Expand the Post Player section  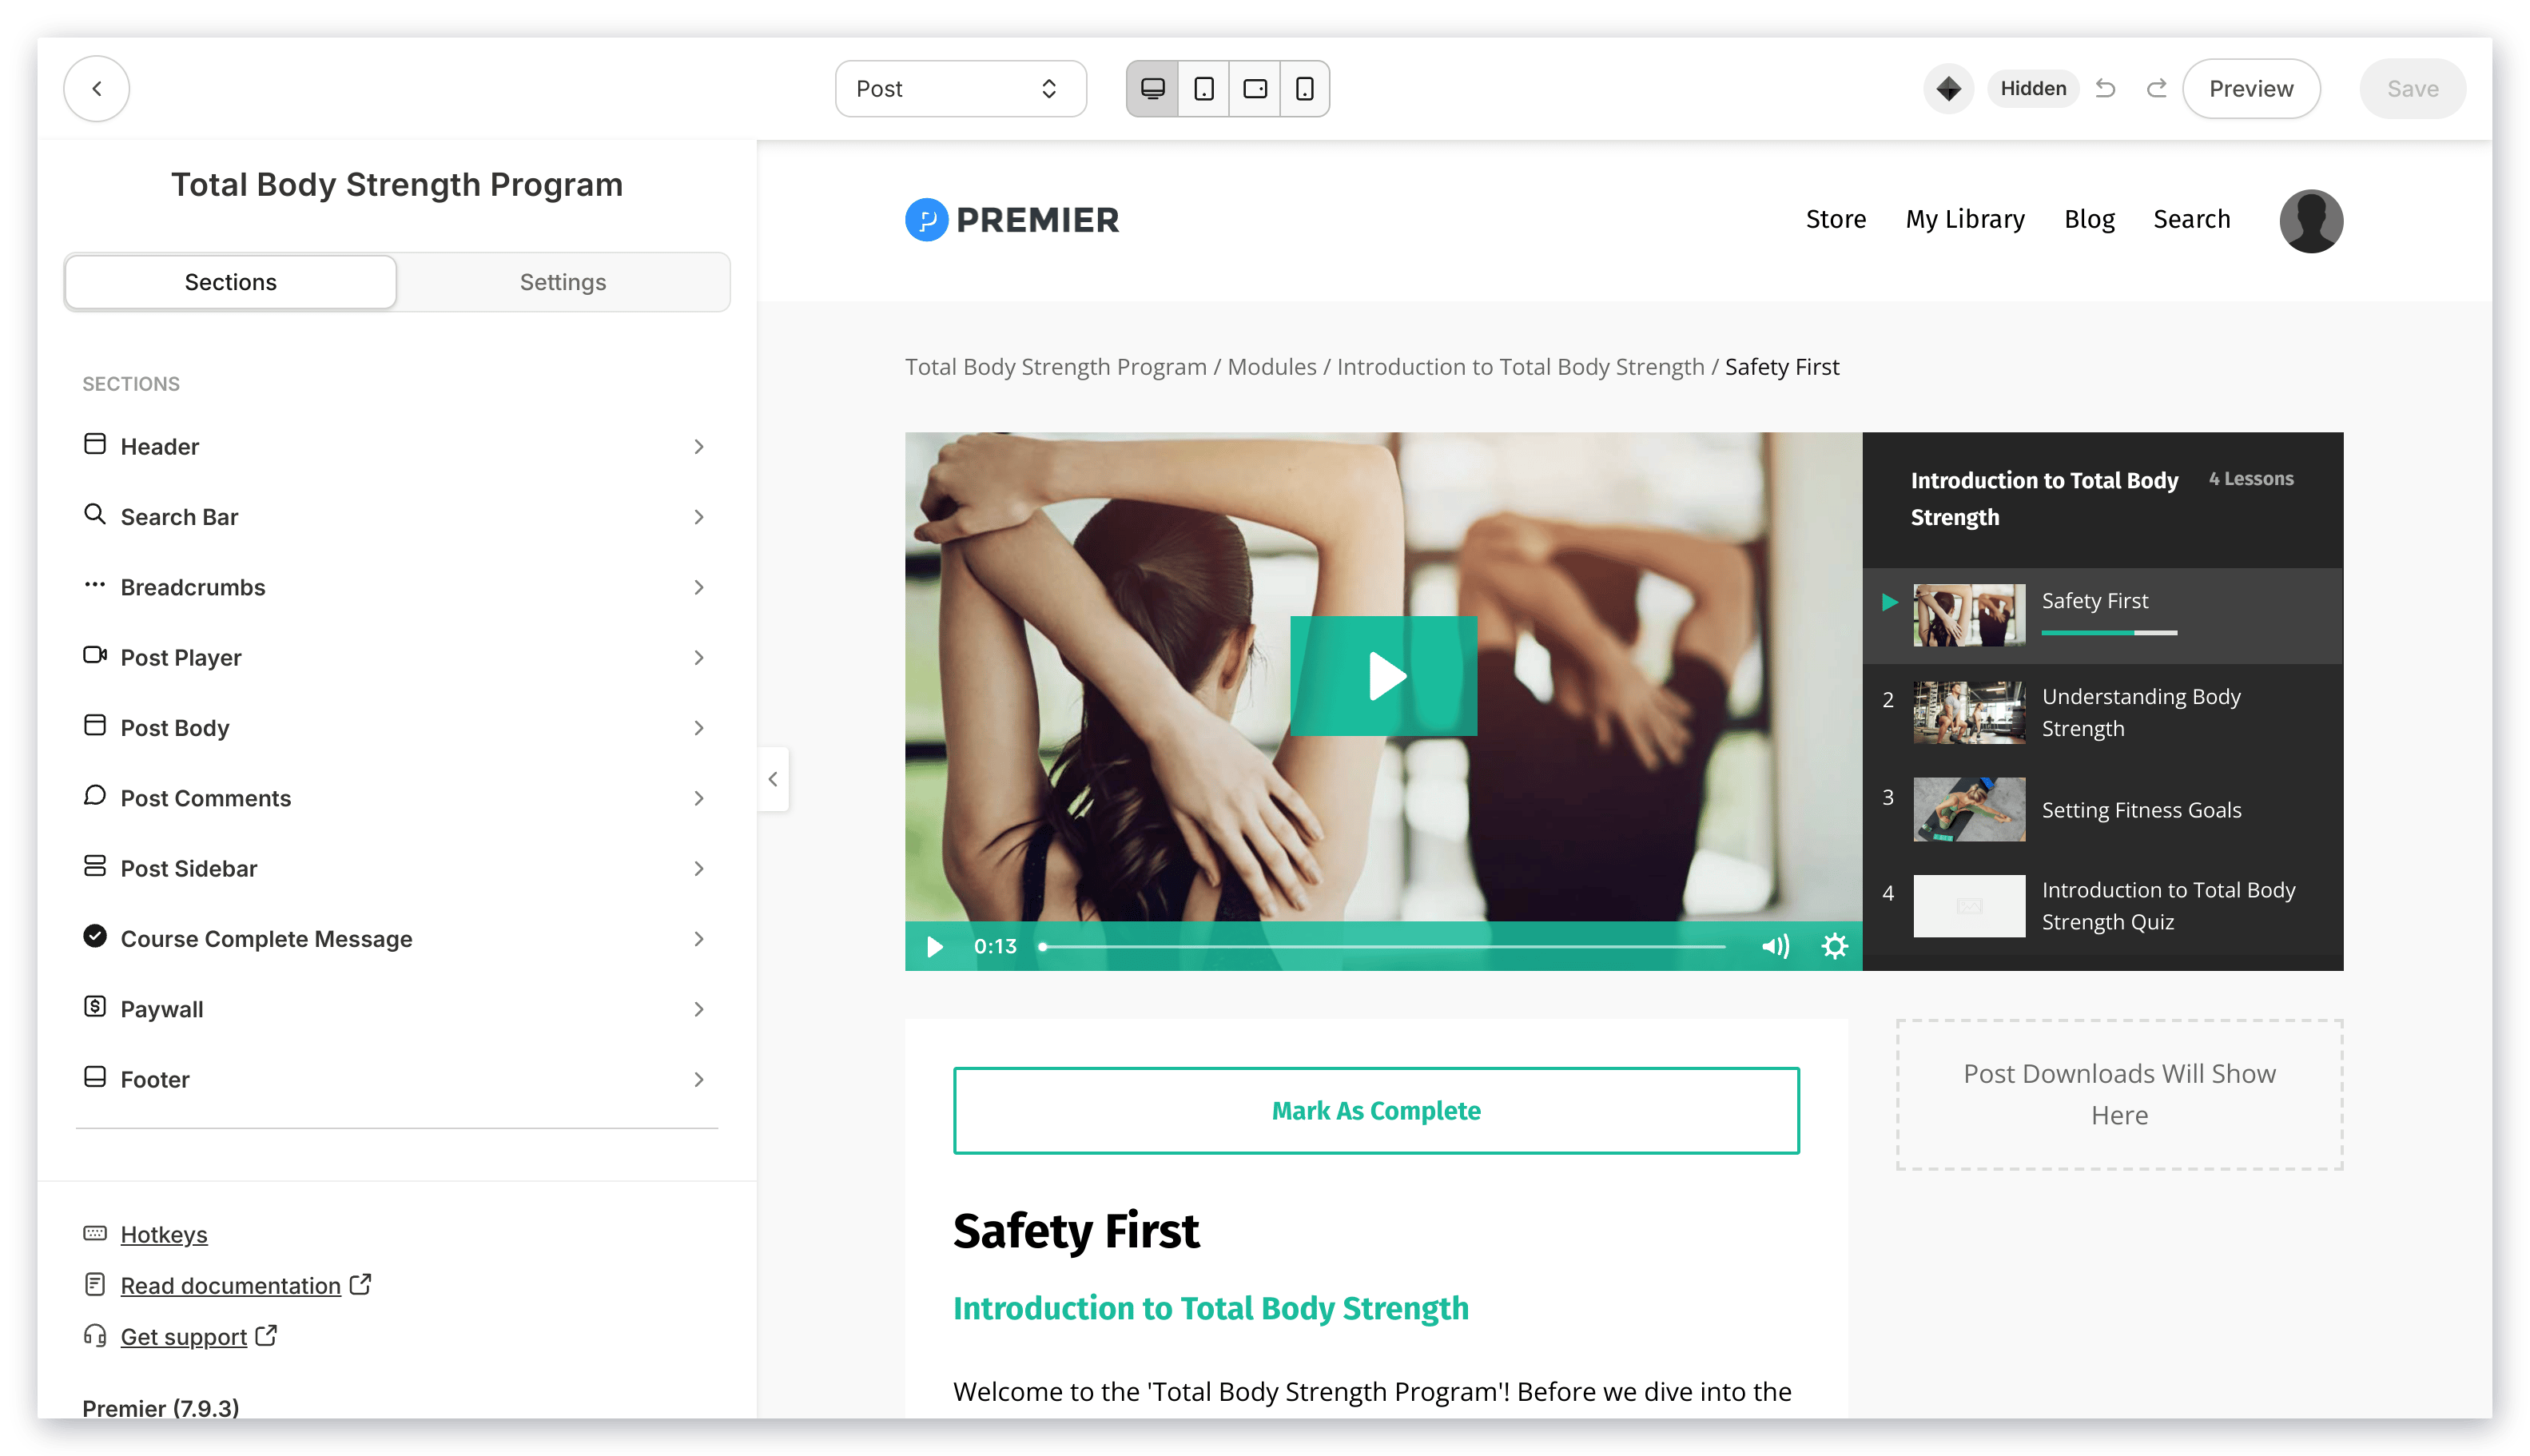(x=396, y=657)
